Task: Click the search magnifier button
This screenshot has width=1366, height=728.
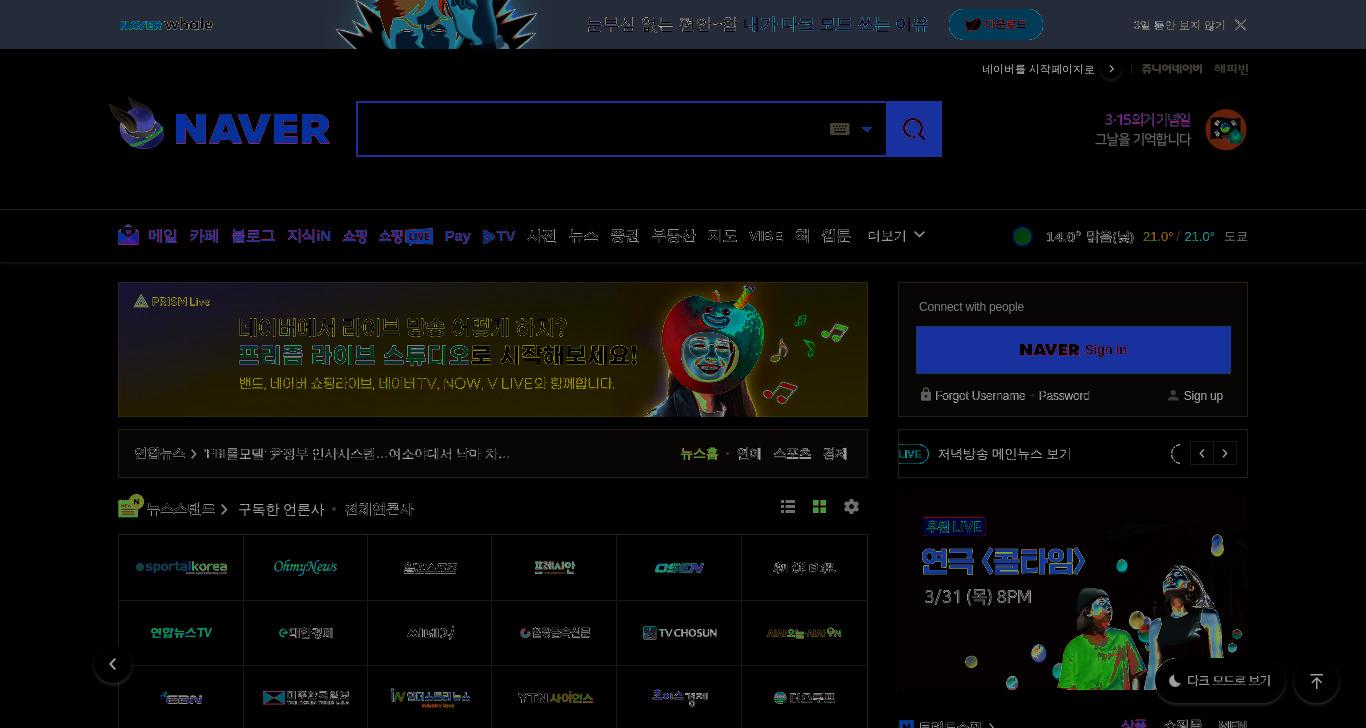Action: [914, 129]
